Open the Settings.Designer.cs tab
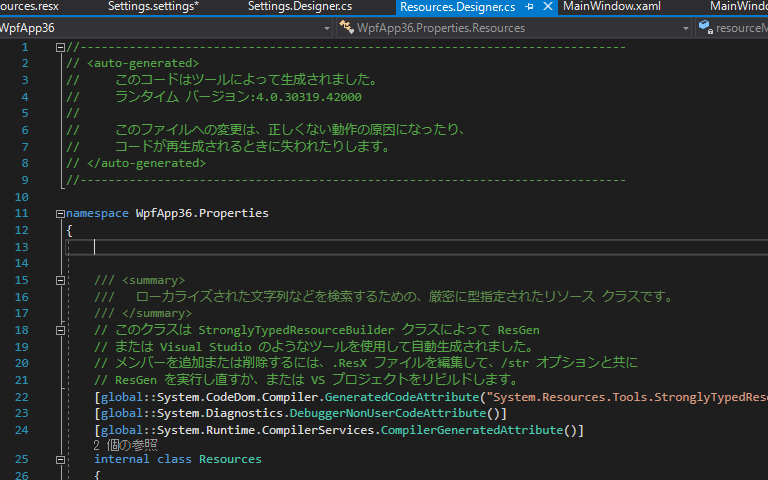The image size is (768, 480). coord(300,6)
